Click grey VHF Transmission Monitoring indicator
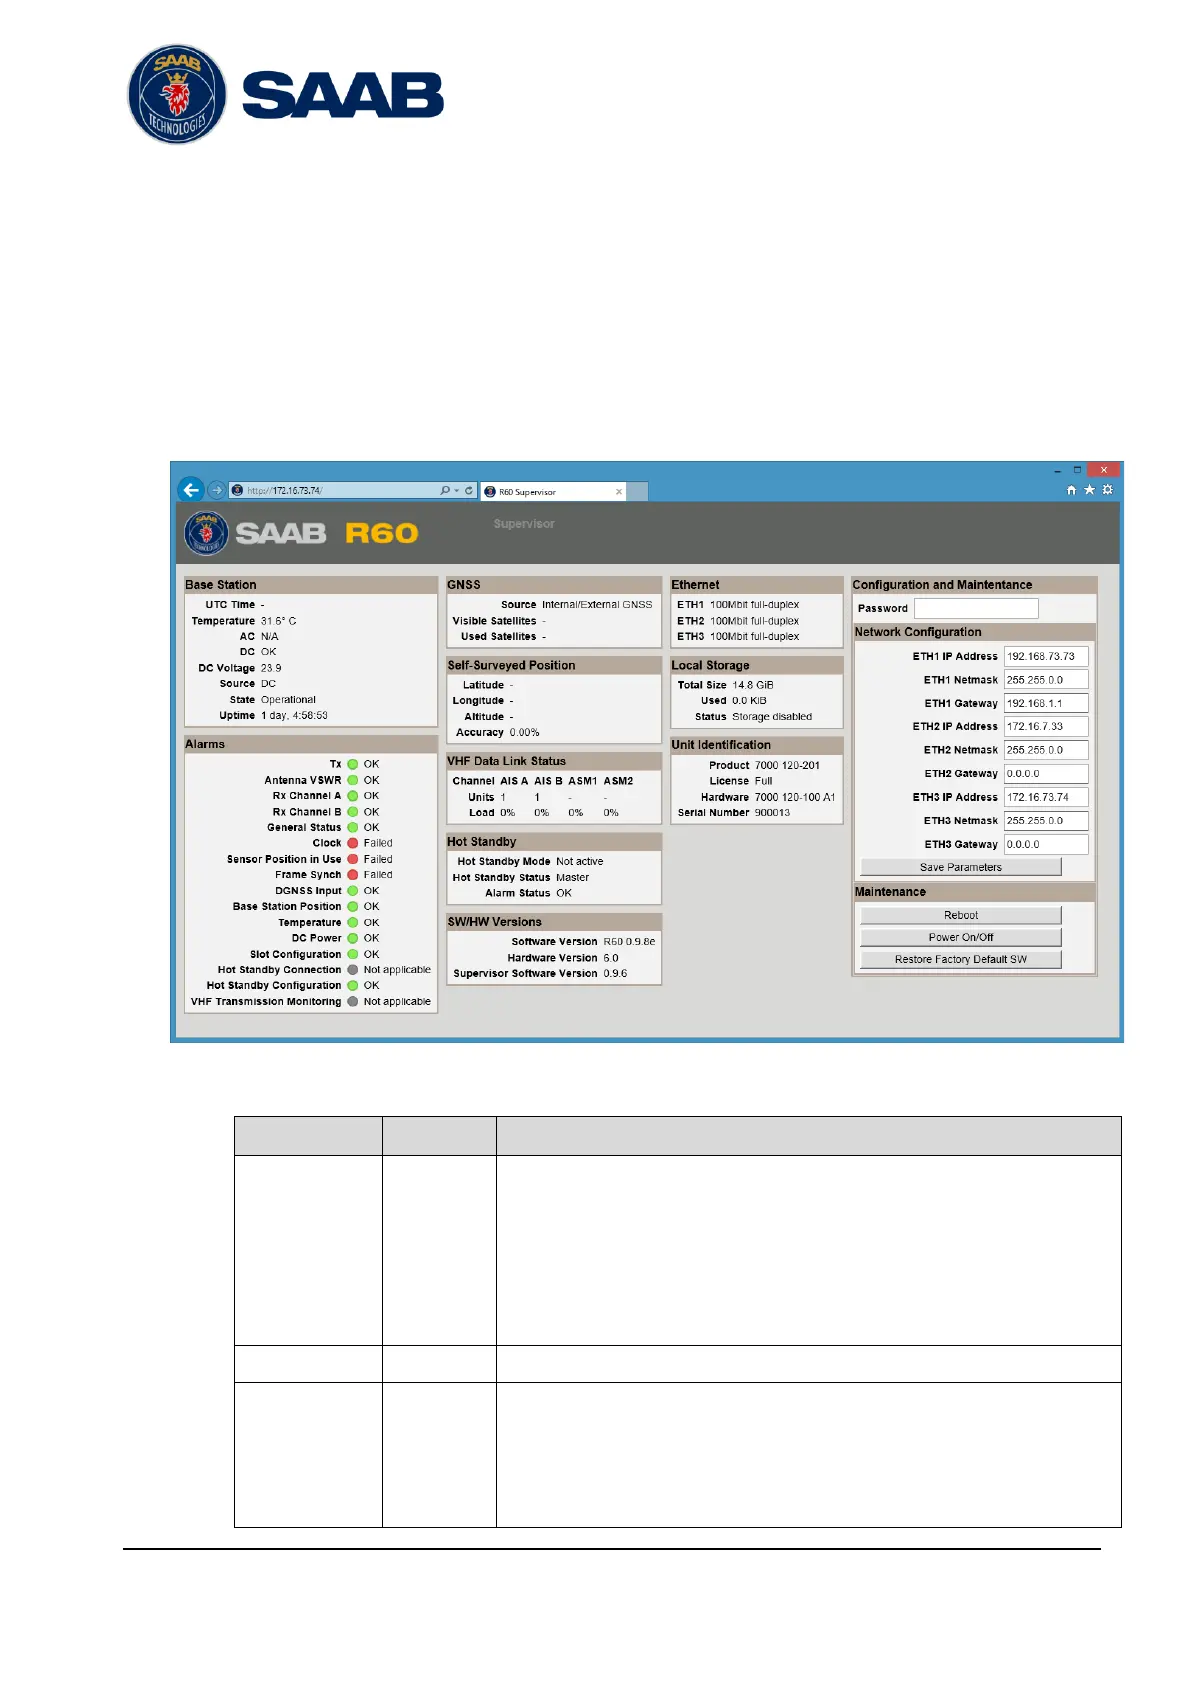1191x1684 pixels. click(353, 1002)
